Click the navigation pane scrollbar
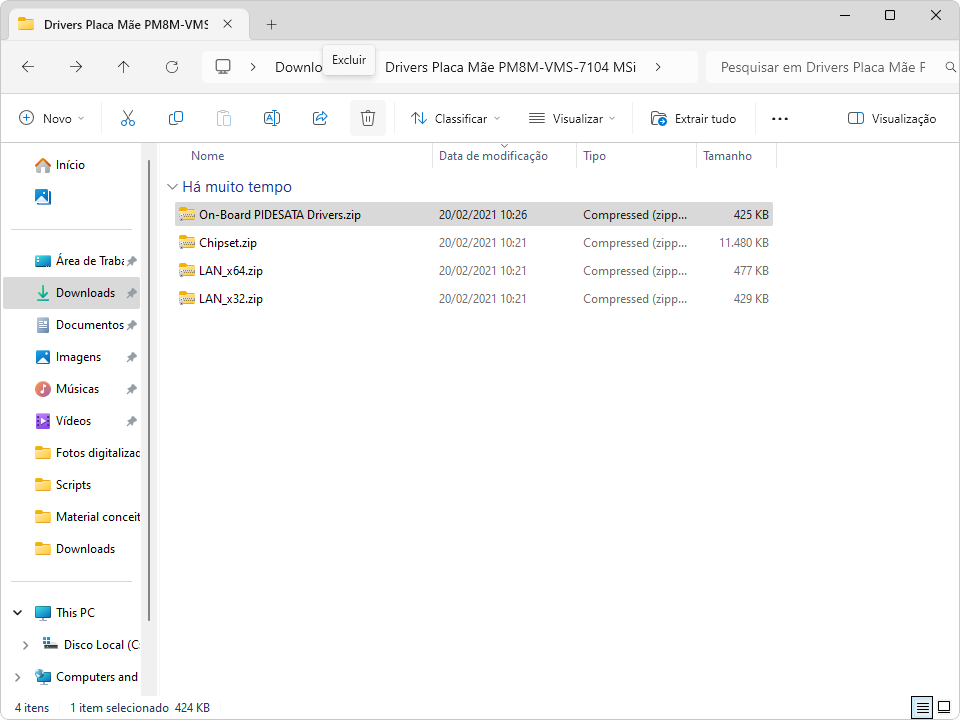Image resolution: width=960 pixels, height=720 pixels. 149,390
